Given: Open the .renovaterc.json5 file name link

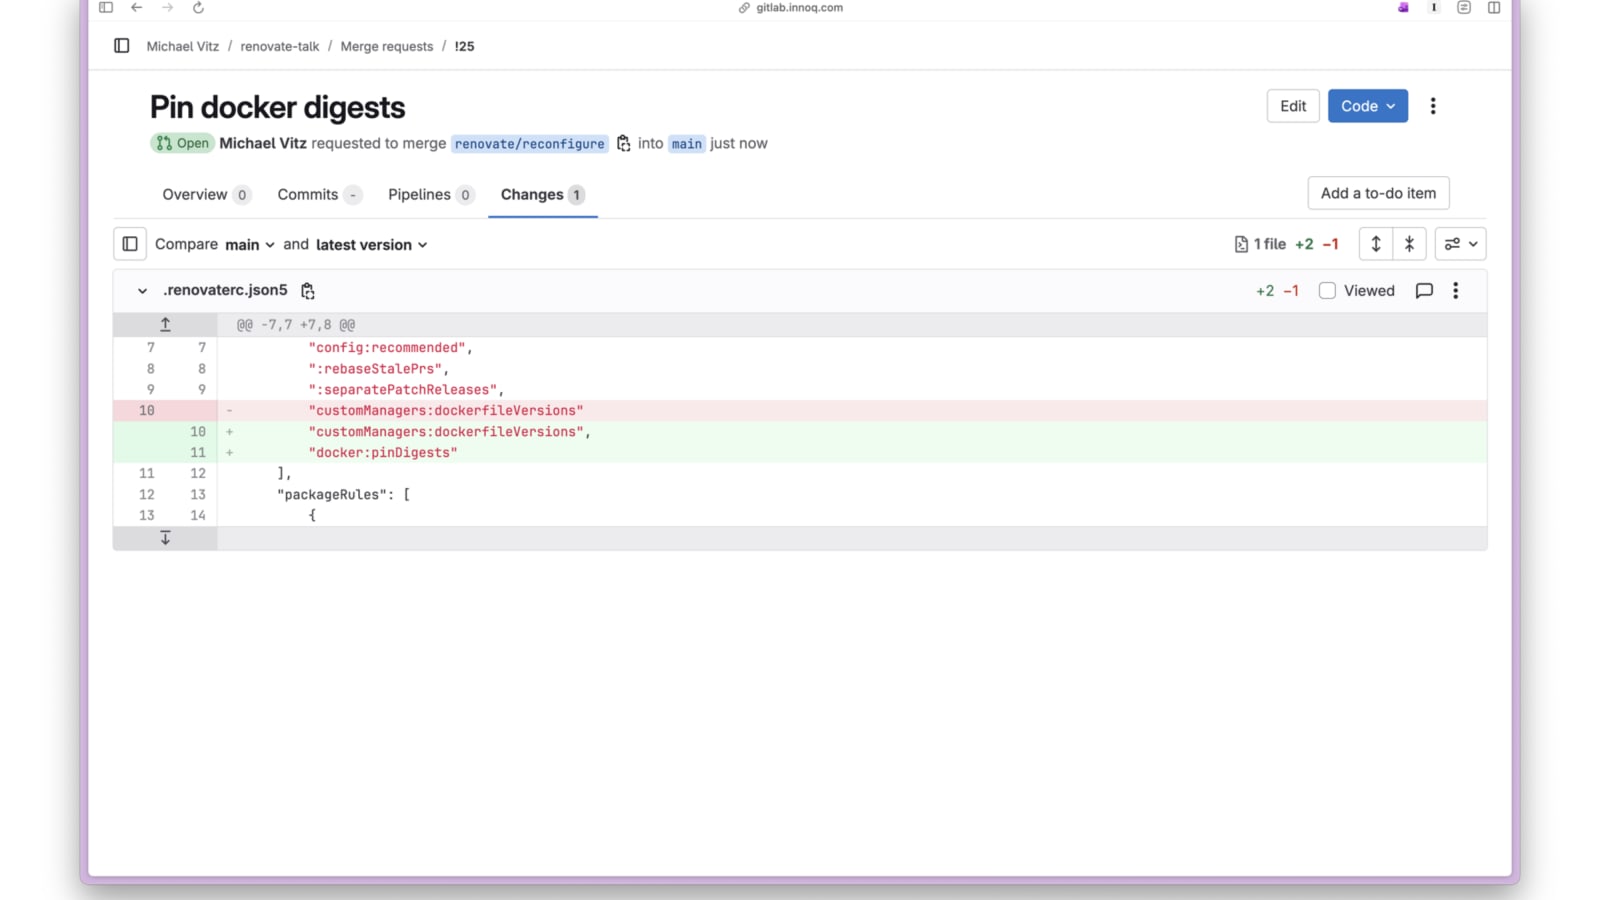Looking at the screenshot, I should pyautogui.click(x=225, y=290).
